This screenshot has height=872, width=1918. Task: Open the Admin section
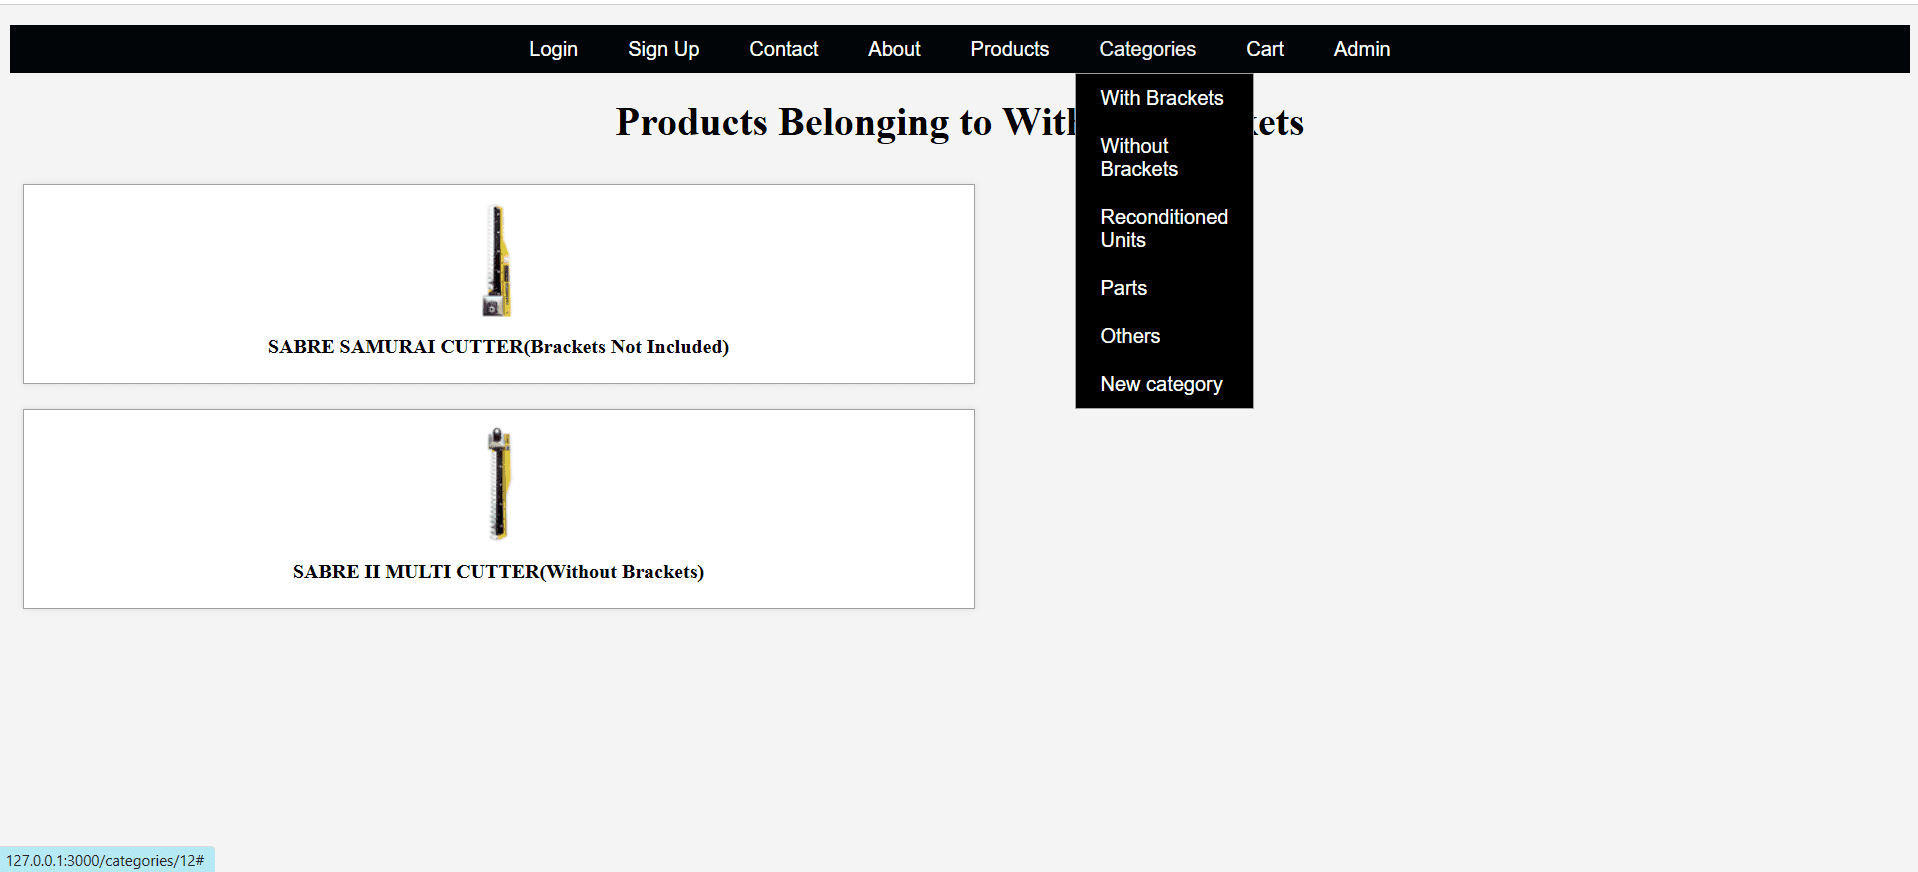click(x=1361, y=49)
